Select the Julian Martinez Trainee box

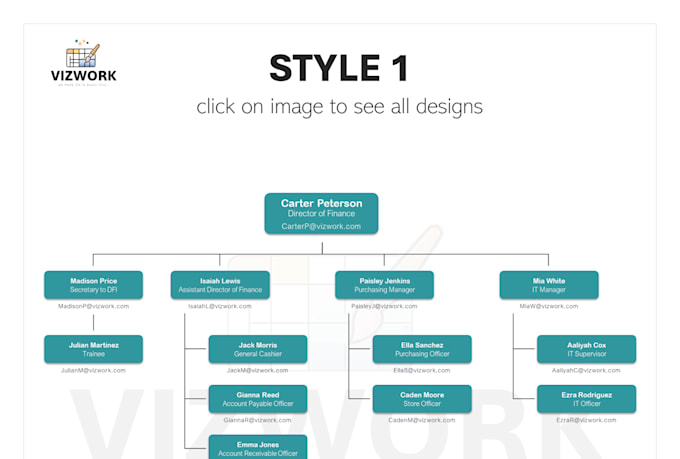[x=94, y=349]
